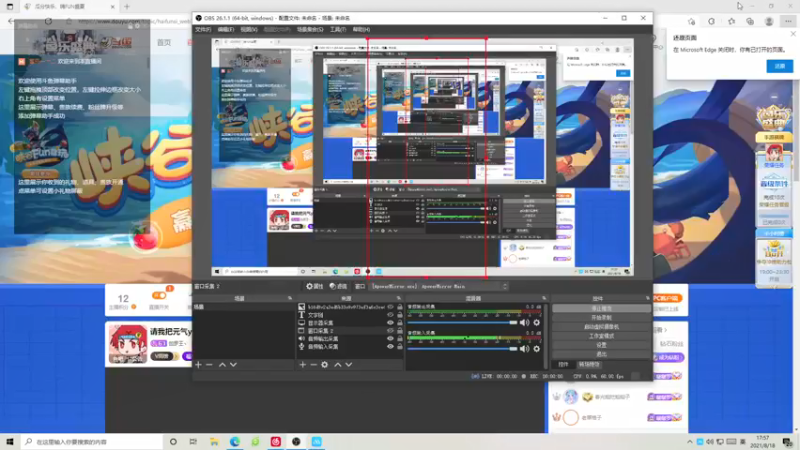Image resolution: width=800 pixels, height=450 pixels.
Task: Move the selected source down in Sources
Action: [348, 365]
